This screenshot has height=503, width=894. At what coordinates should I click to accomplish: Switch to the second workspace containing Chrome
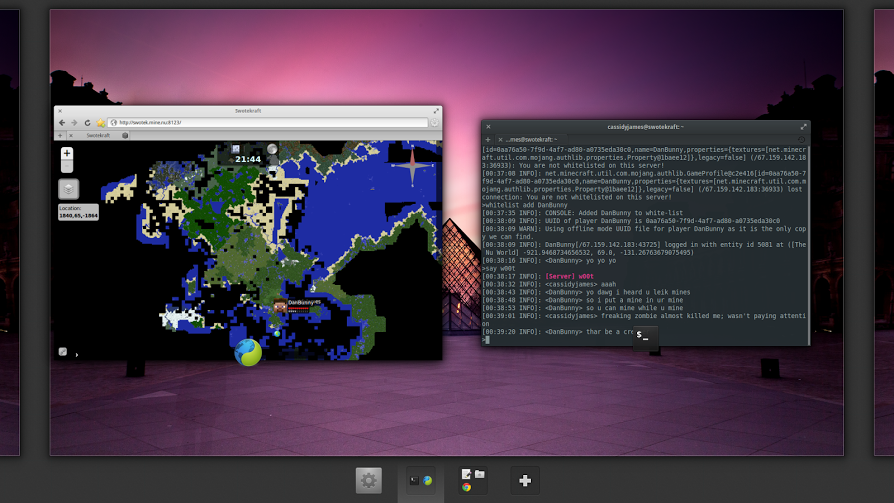click(473, 481)
